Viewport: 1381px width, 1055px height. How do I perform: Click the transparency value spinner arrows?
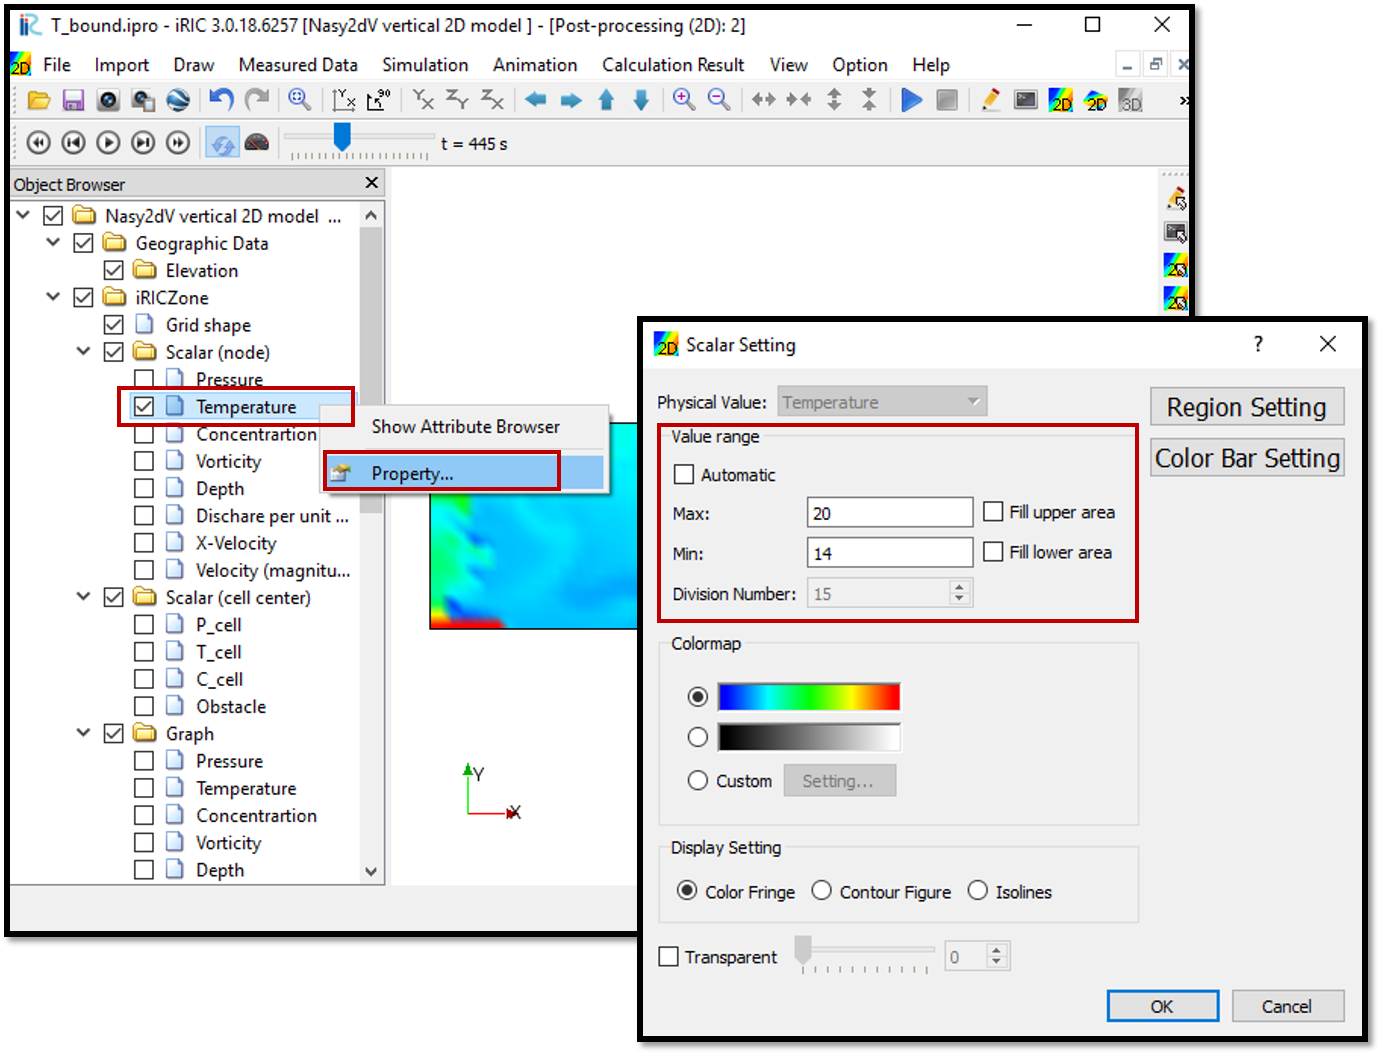pos(996,956)
